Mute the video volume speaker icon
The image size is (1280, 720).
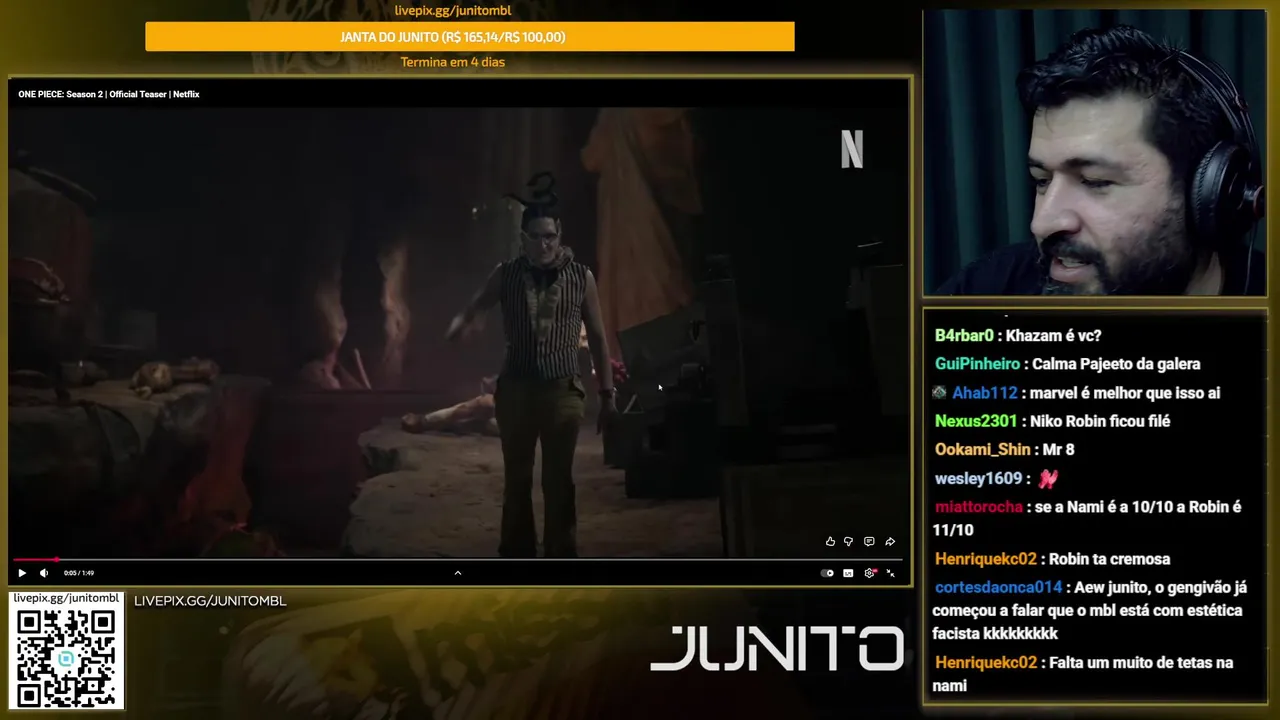(44, 573)
